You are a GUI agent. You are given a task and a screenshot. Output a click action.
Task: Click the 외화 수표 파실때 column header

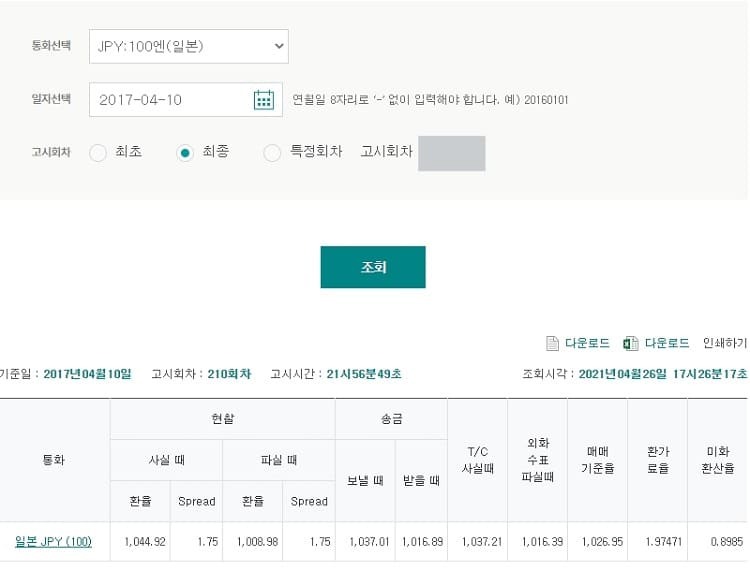[538, 460]
